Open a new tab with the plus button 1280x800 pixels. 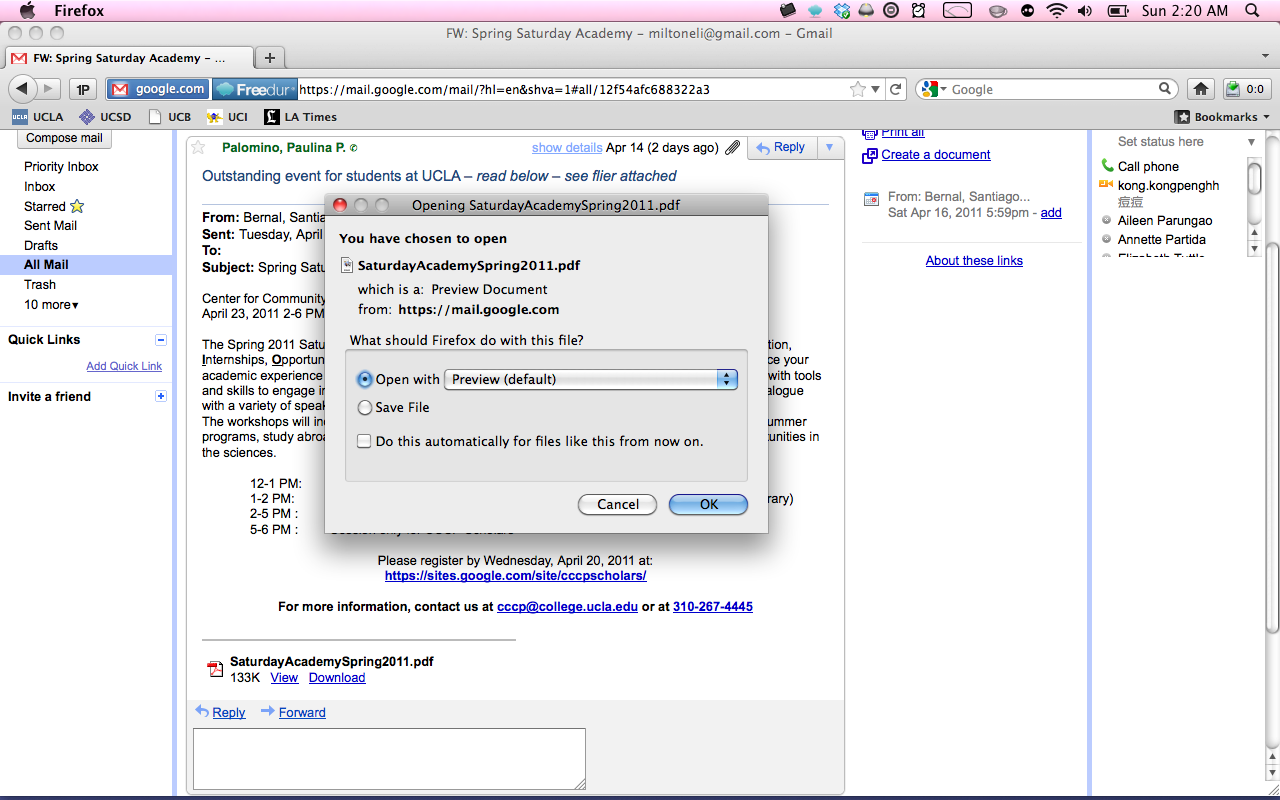[269, 58]
